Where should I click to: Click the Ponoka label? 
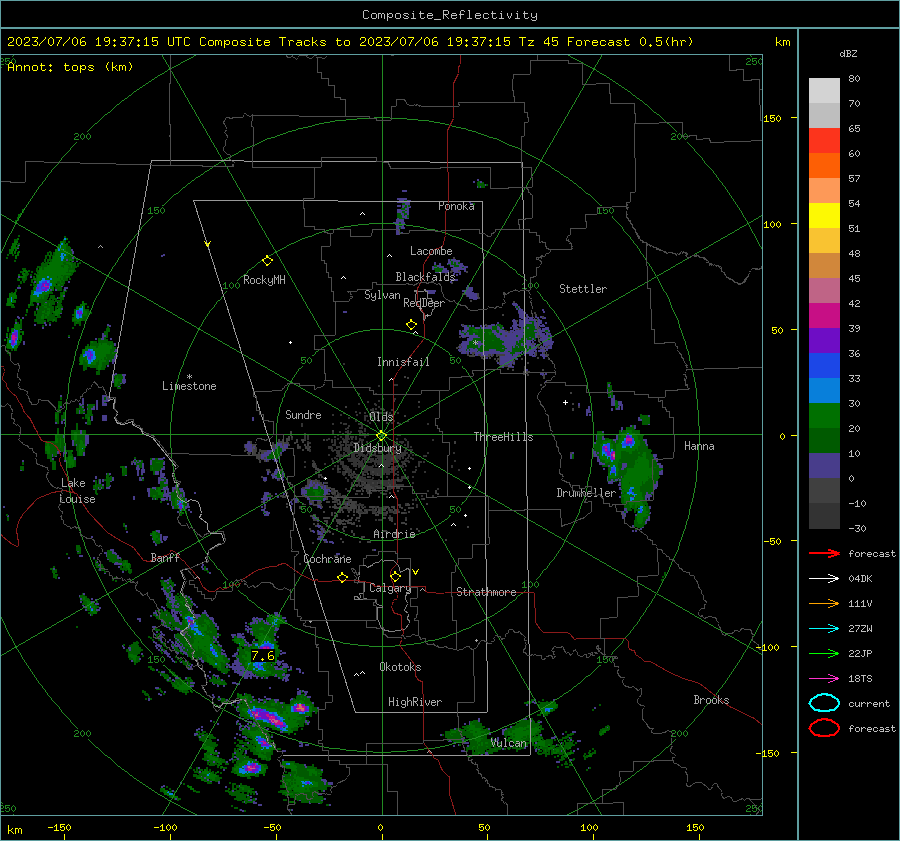[456, 206]
